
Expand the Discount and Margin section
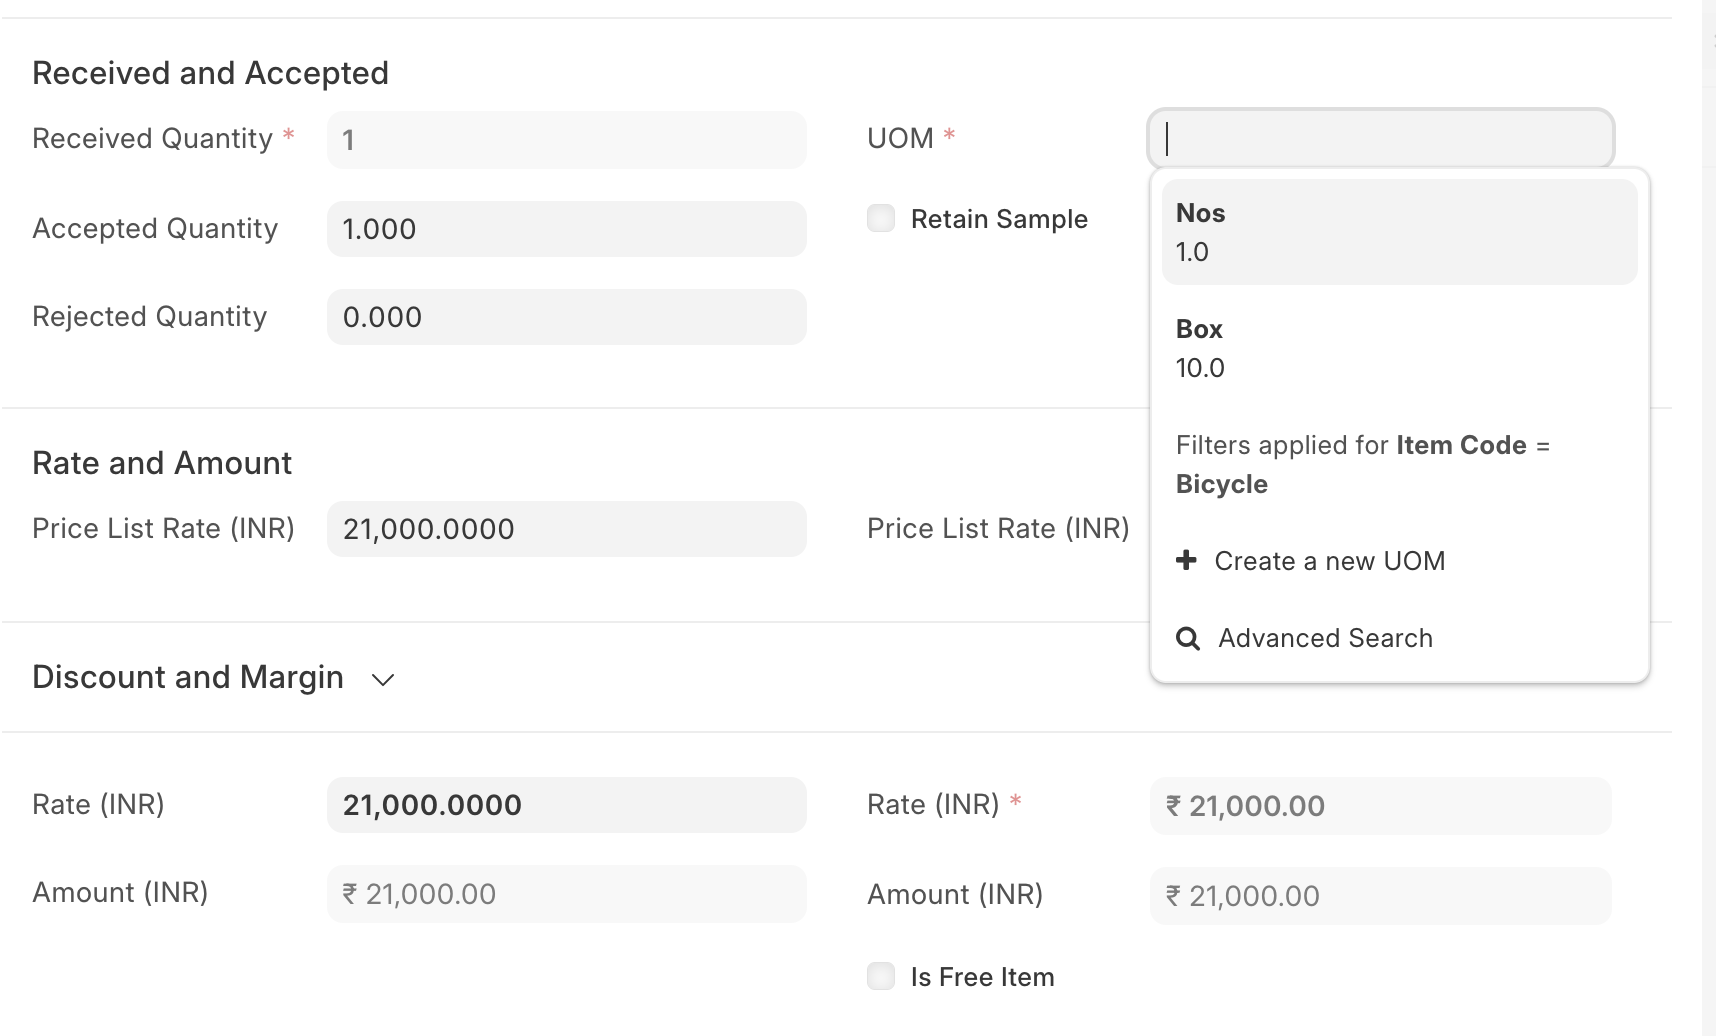[x=383, y=679]
